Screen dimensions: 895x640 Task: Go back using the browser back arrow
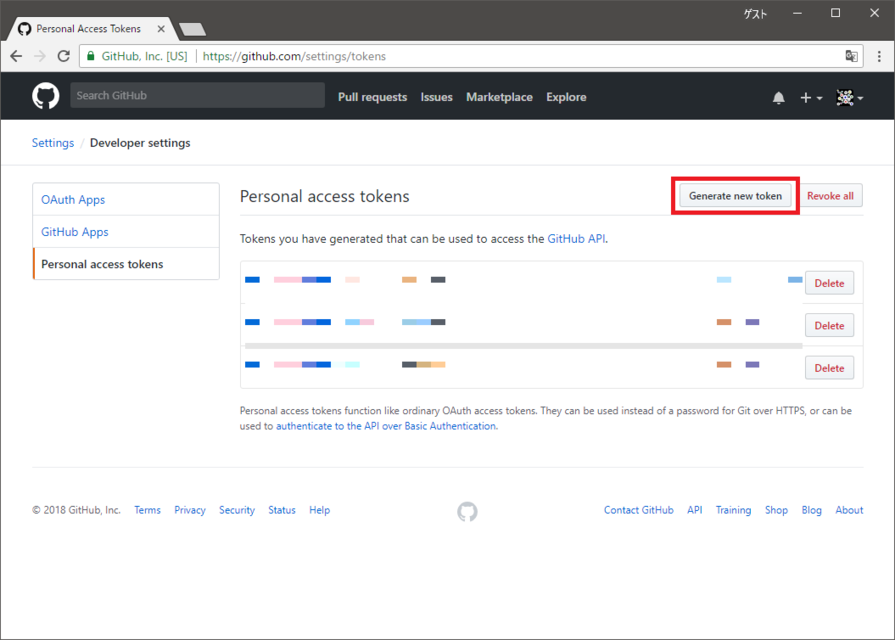[x=15, y=56]
